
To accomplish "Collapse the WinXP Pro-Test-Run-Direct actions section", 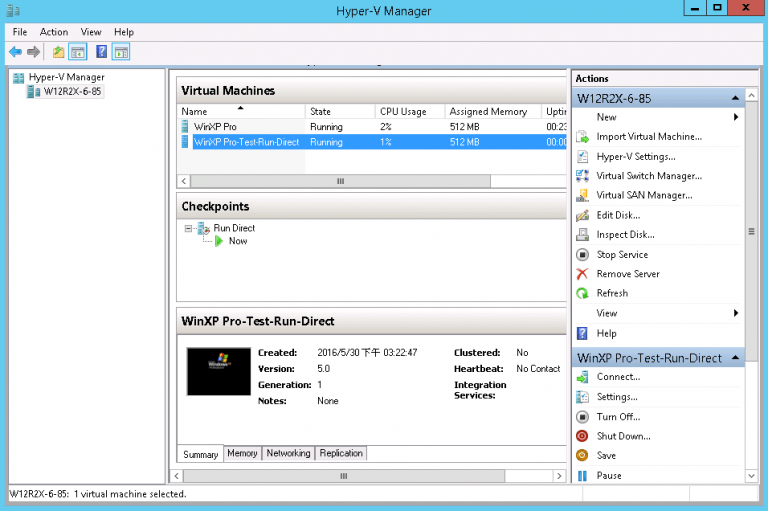I will [x=735, y=358].
